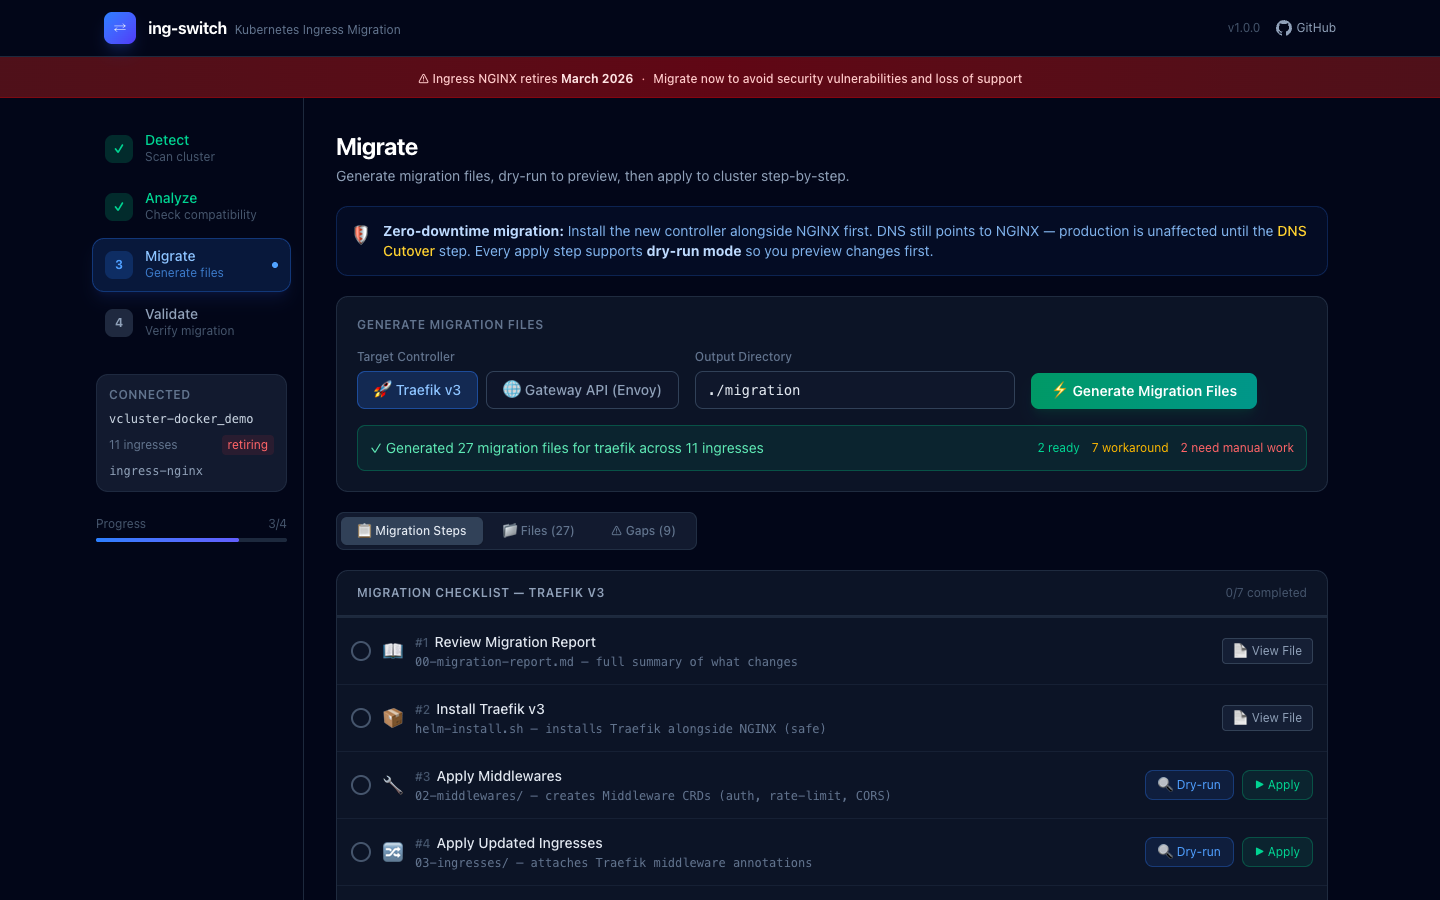Click the 0/7 completed counter
Image resolution: width=1440 pixels, height=900 pixels.
coord(1266,593)
